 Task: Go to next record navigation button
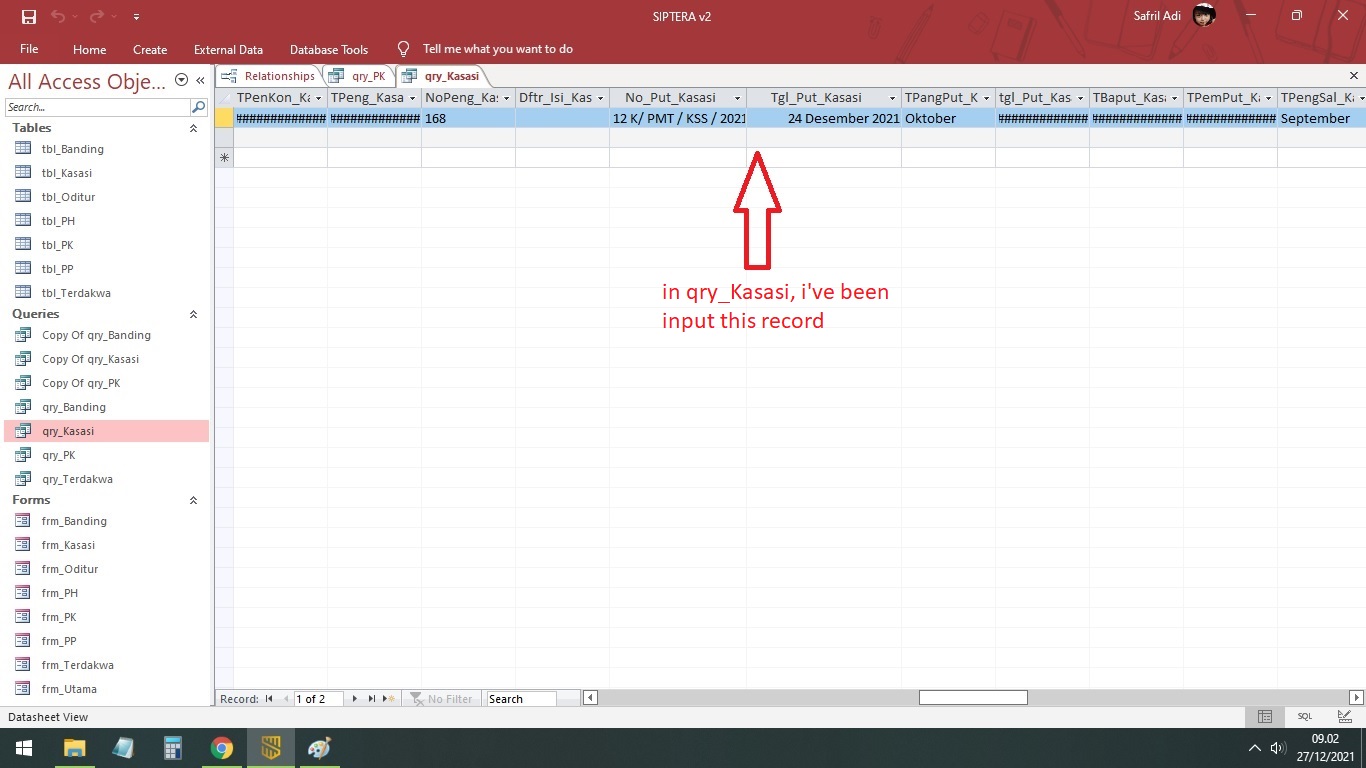[355, 699]
